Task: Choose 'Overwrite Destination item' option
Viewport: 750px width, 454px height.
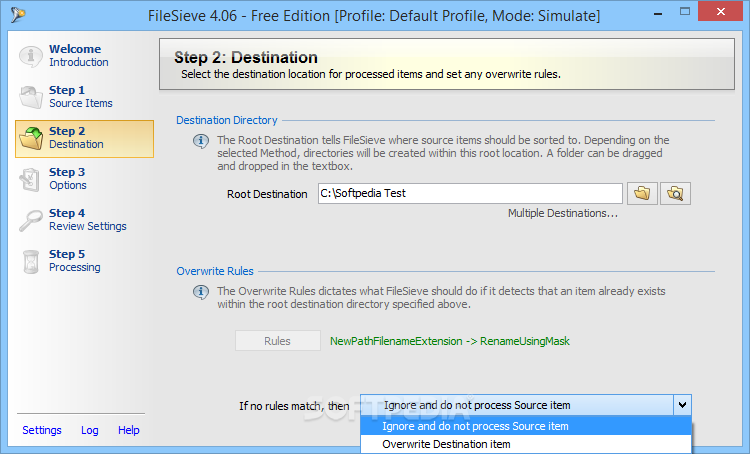Action: (x=526, y=444)
